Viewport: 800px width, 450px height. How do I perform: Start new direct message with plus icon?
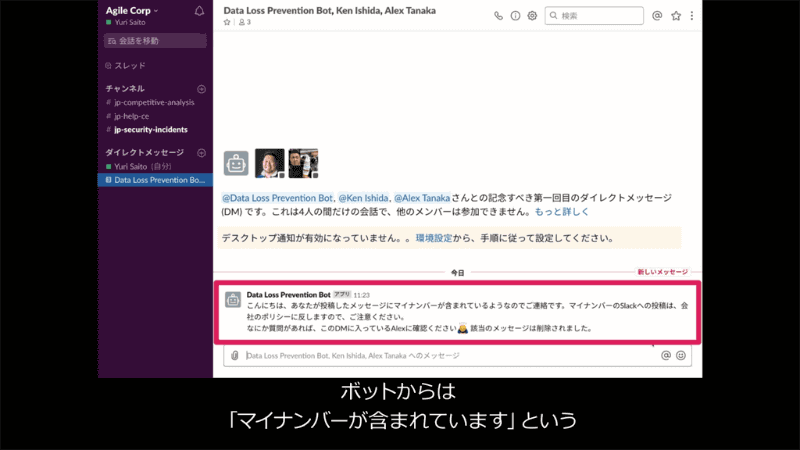pos(202,153)
